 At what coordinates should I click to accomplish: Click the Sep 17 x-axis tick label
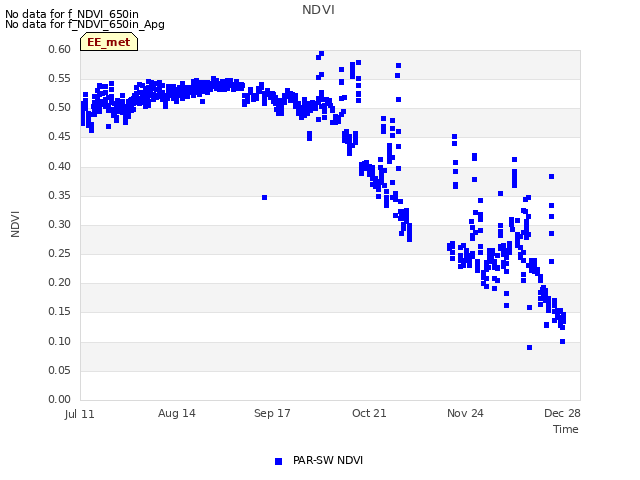tap(272, 413)
